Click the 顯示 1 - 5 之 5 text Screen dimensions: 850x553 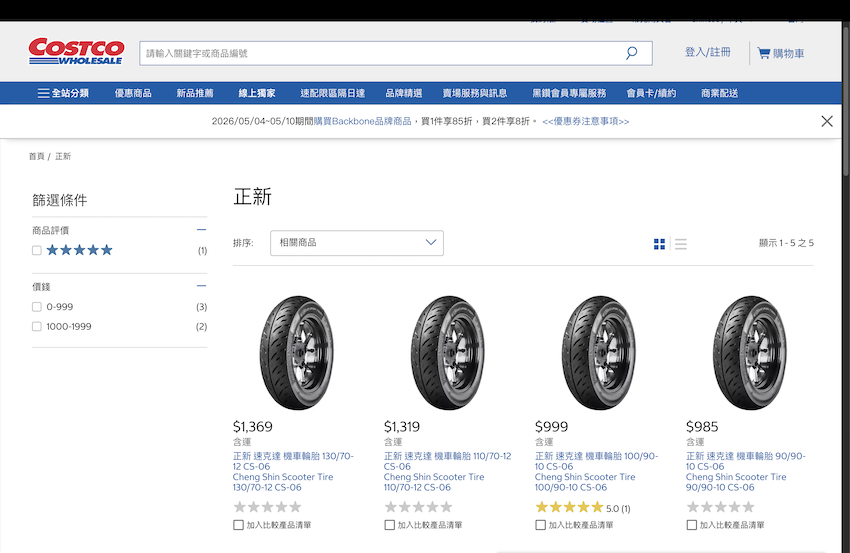point(786,243)
